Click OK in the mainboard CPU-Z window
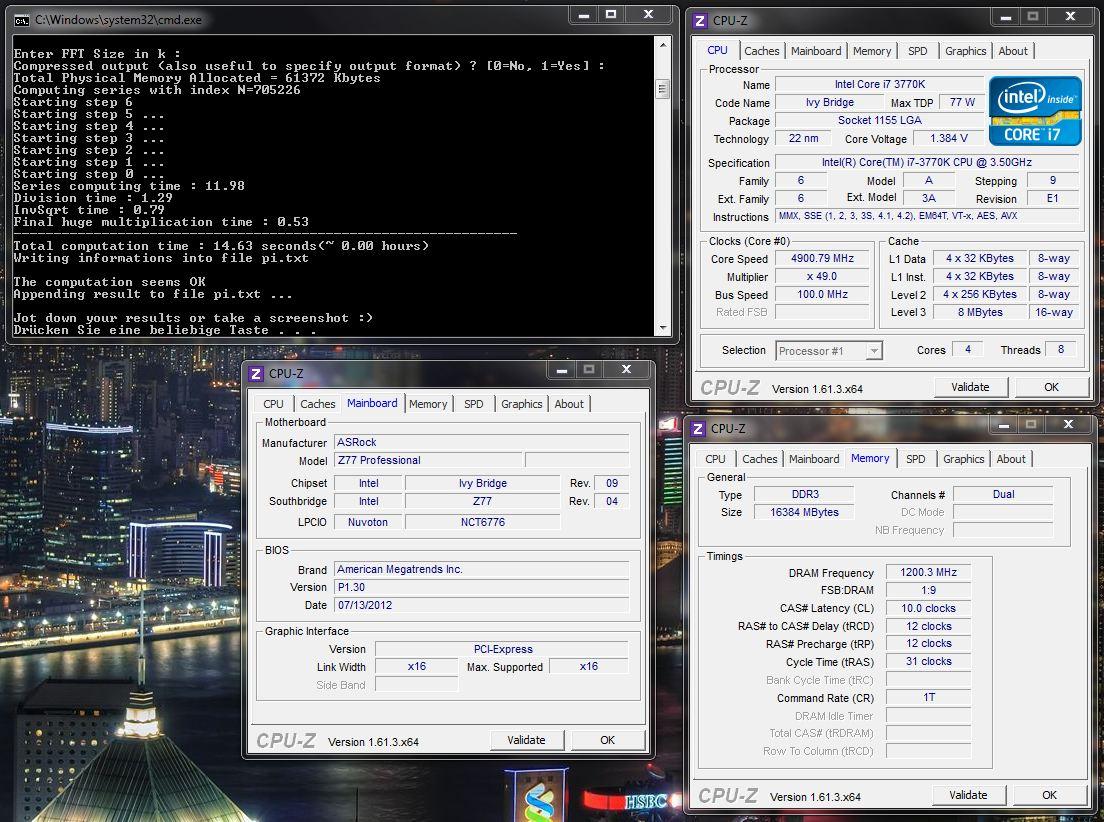The image size is (1104, 822). pyautogui.click(x=608, y=740)
